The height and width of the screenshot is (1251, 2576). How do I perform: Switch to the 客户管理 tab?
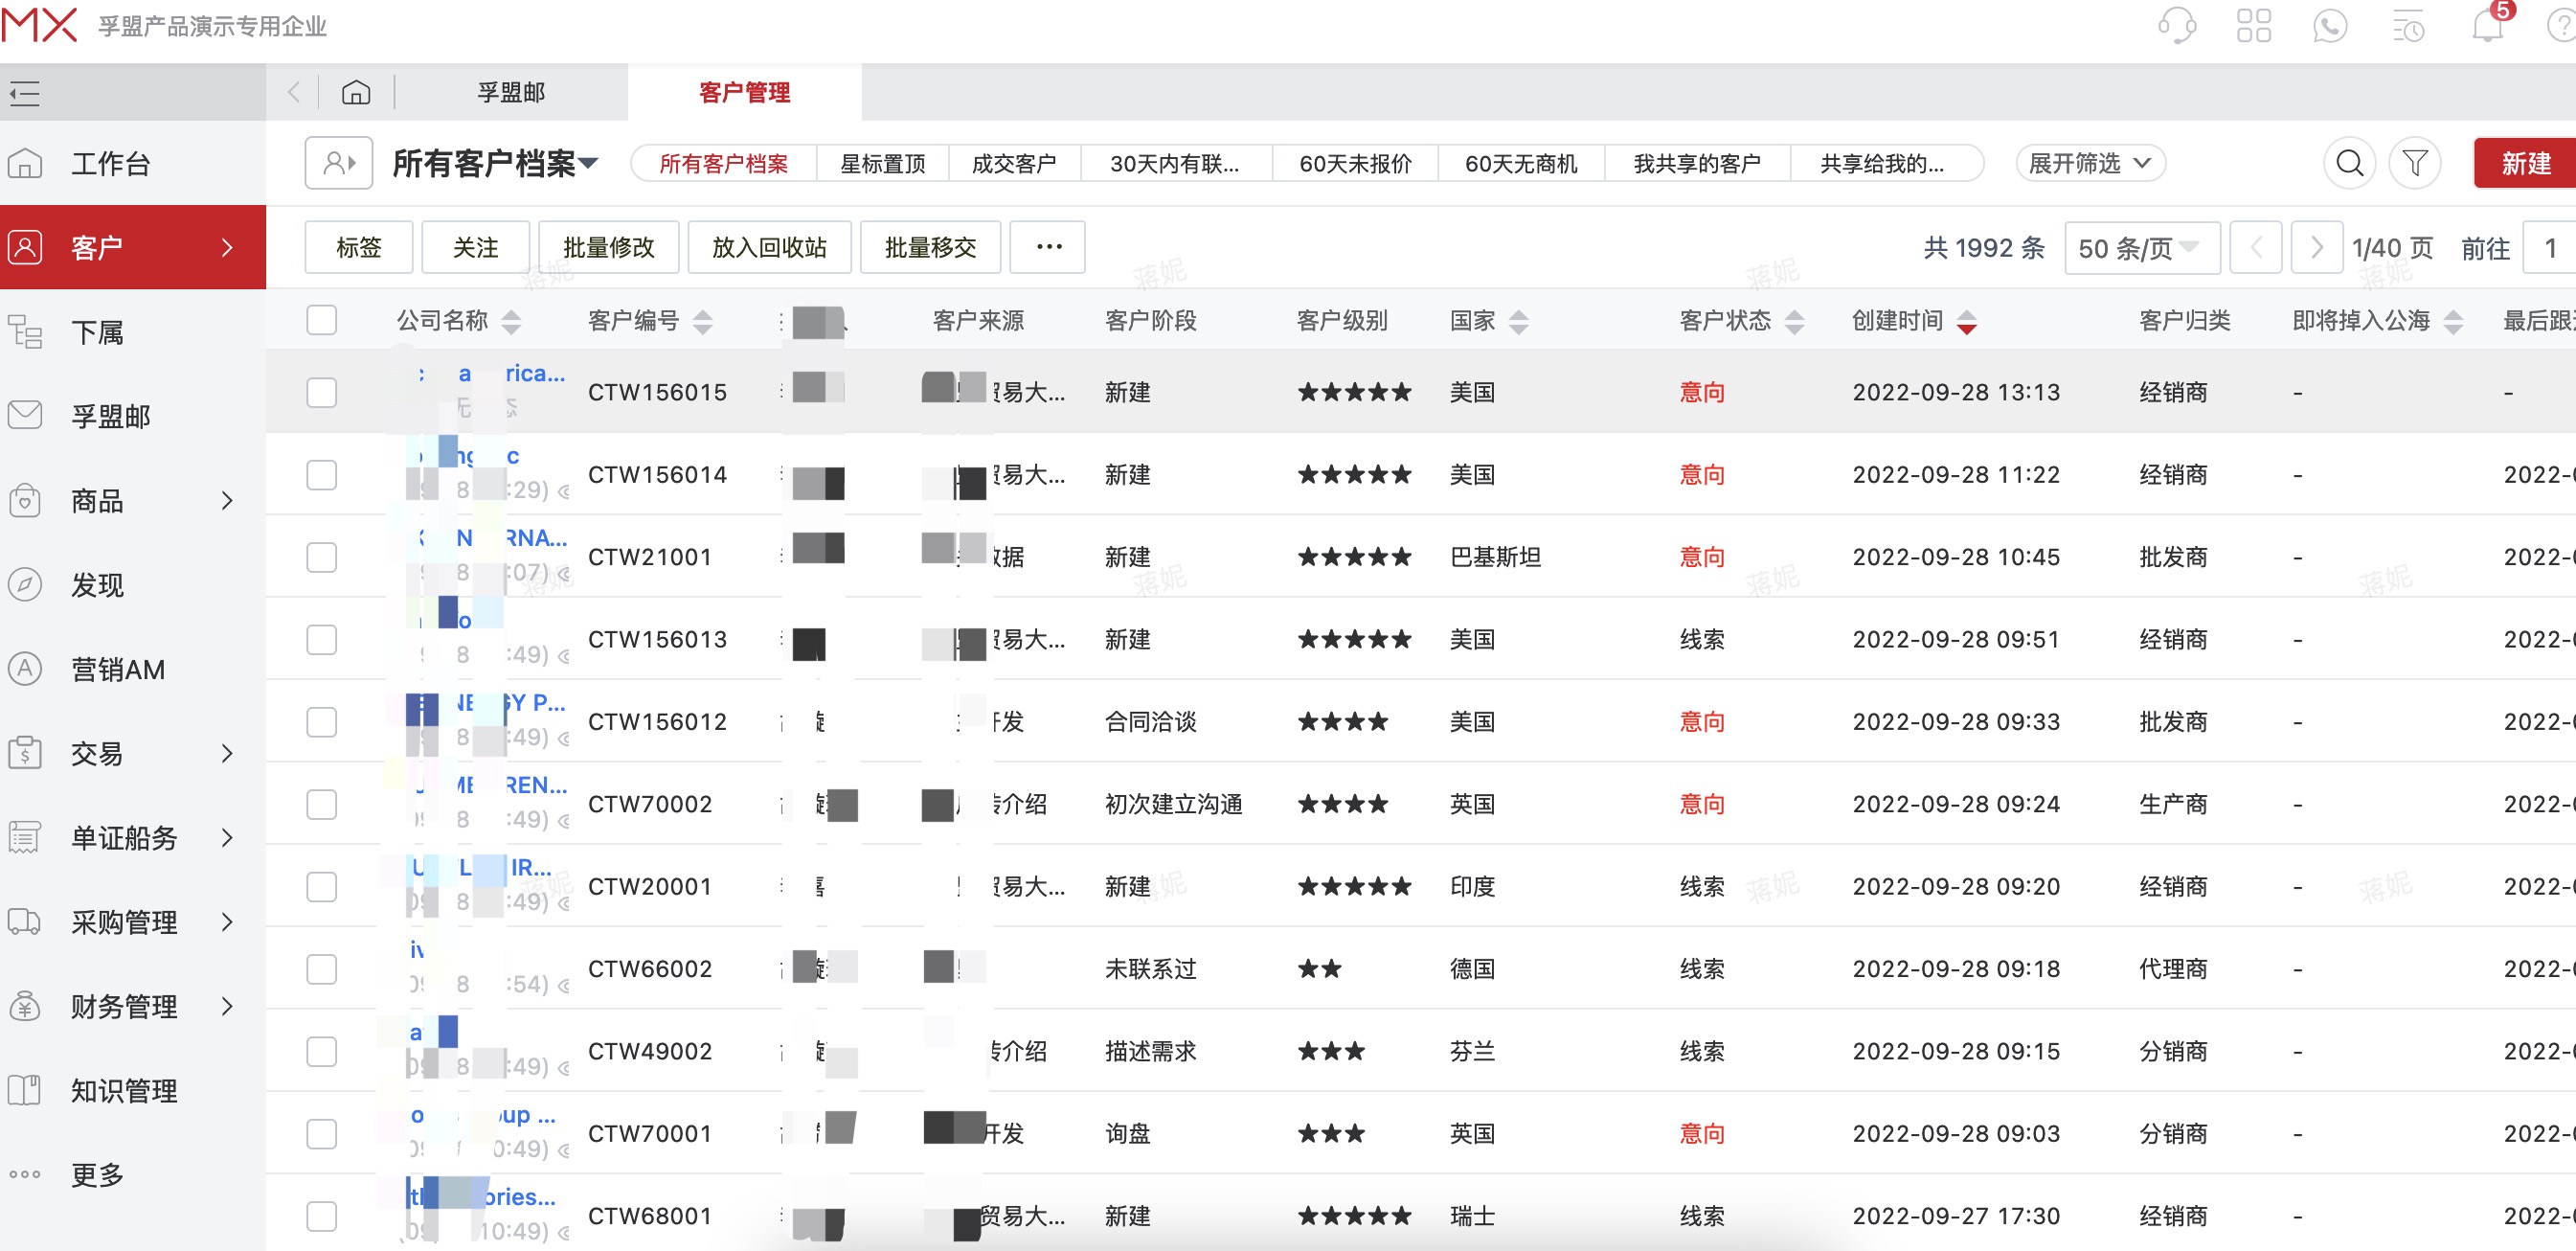[x=744, y=92]
